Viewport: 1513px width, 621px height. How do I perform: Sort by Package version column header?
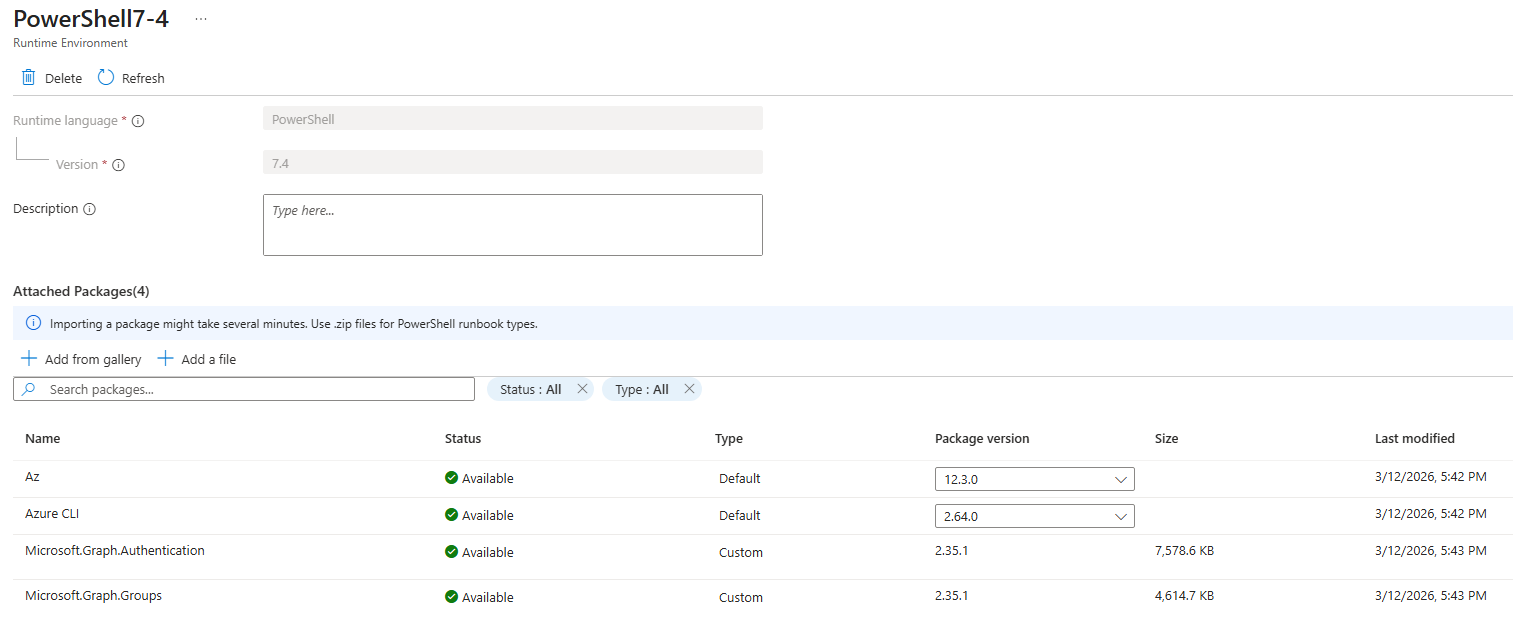click(982, 439)
